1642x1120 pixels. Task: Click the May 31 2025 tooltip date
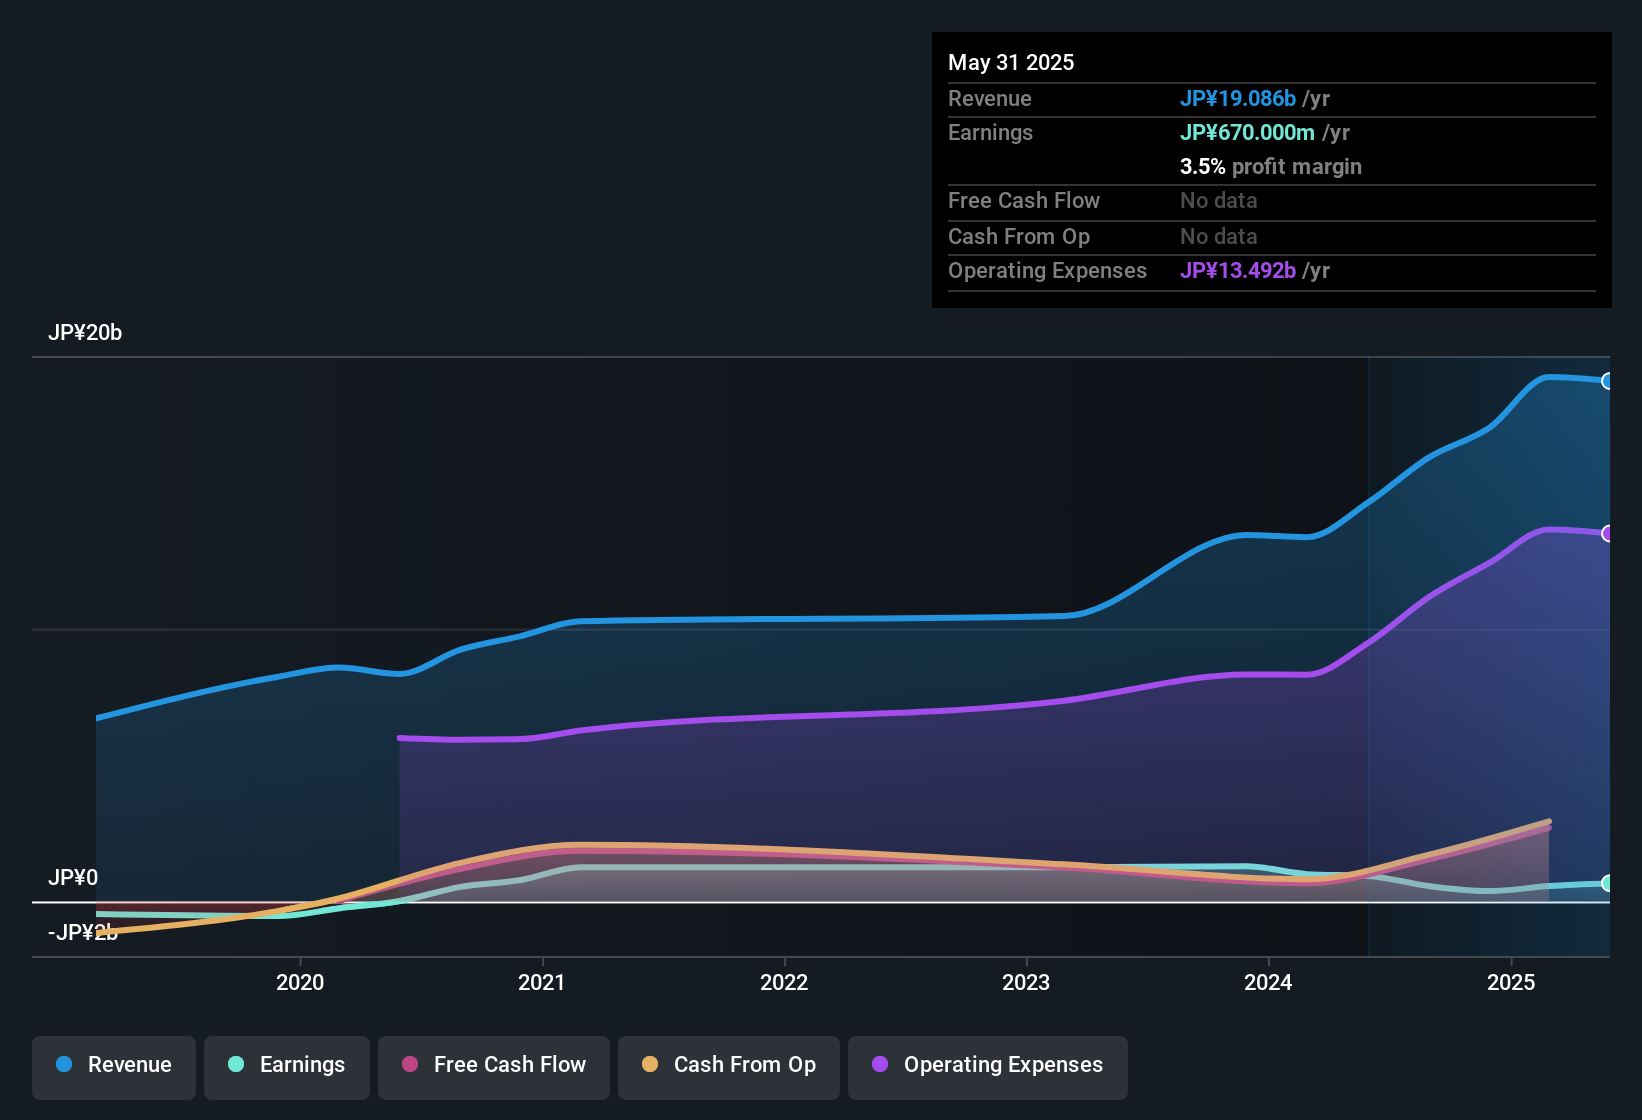(1011, 62)
